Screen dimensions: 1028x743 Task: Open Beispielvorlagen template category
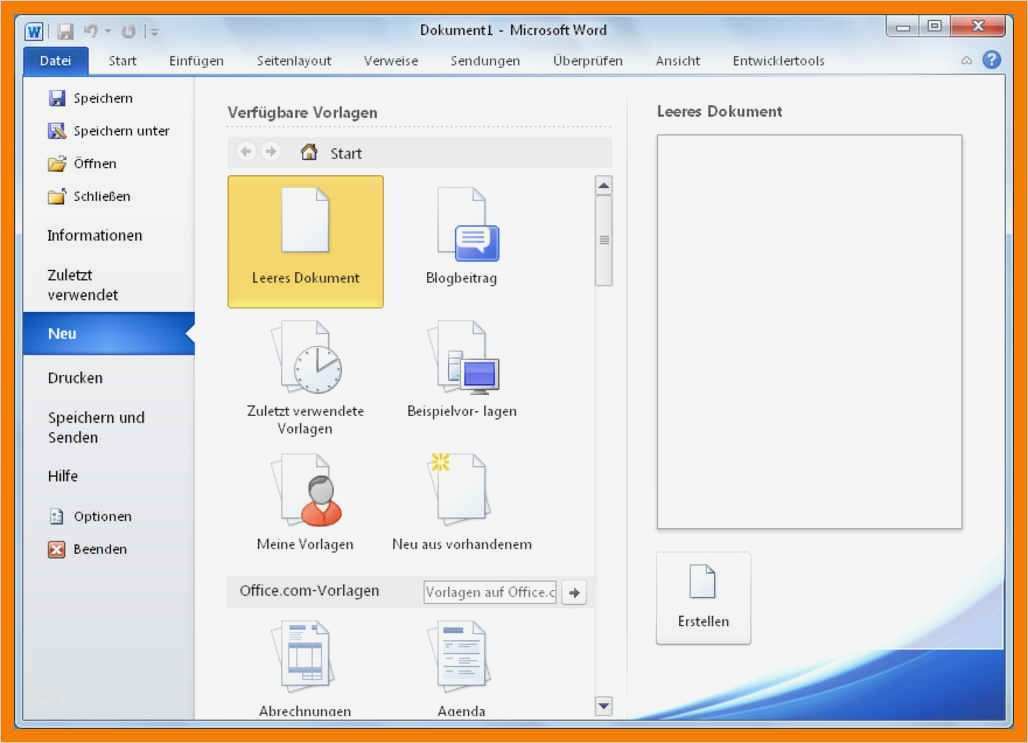click(462, 369)
